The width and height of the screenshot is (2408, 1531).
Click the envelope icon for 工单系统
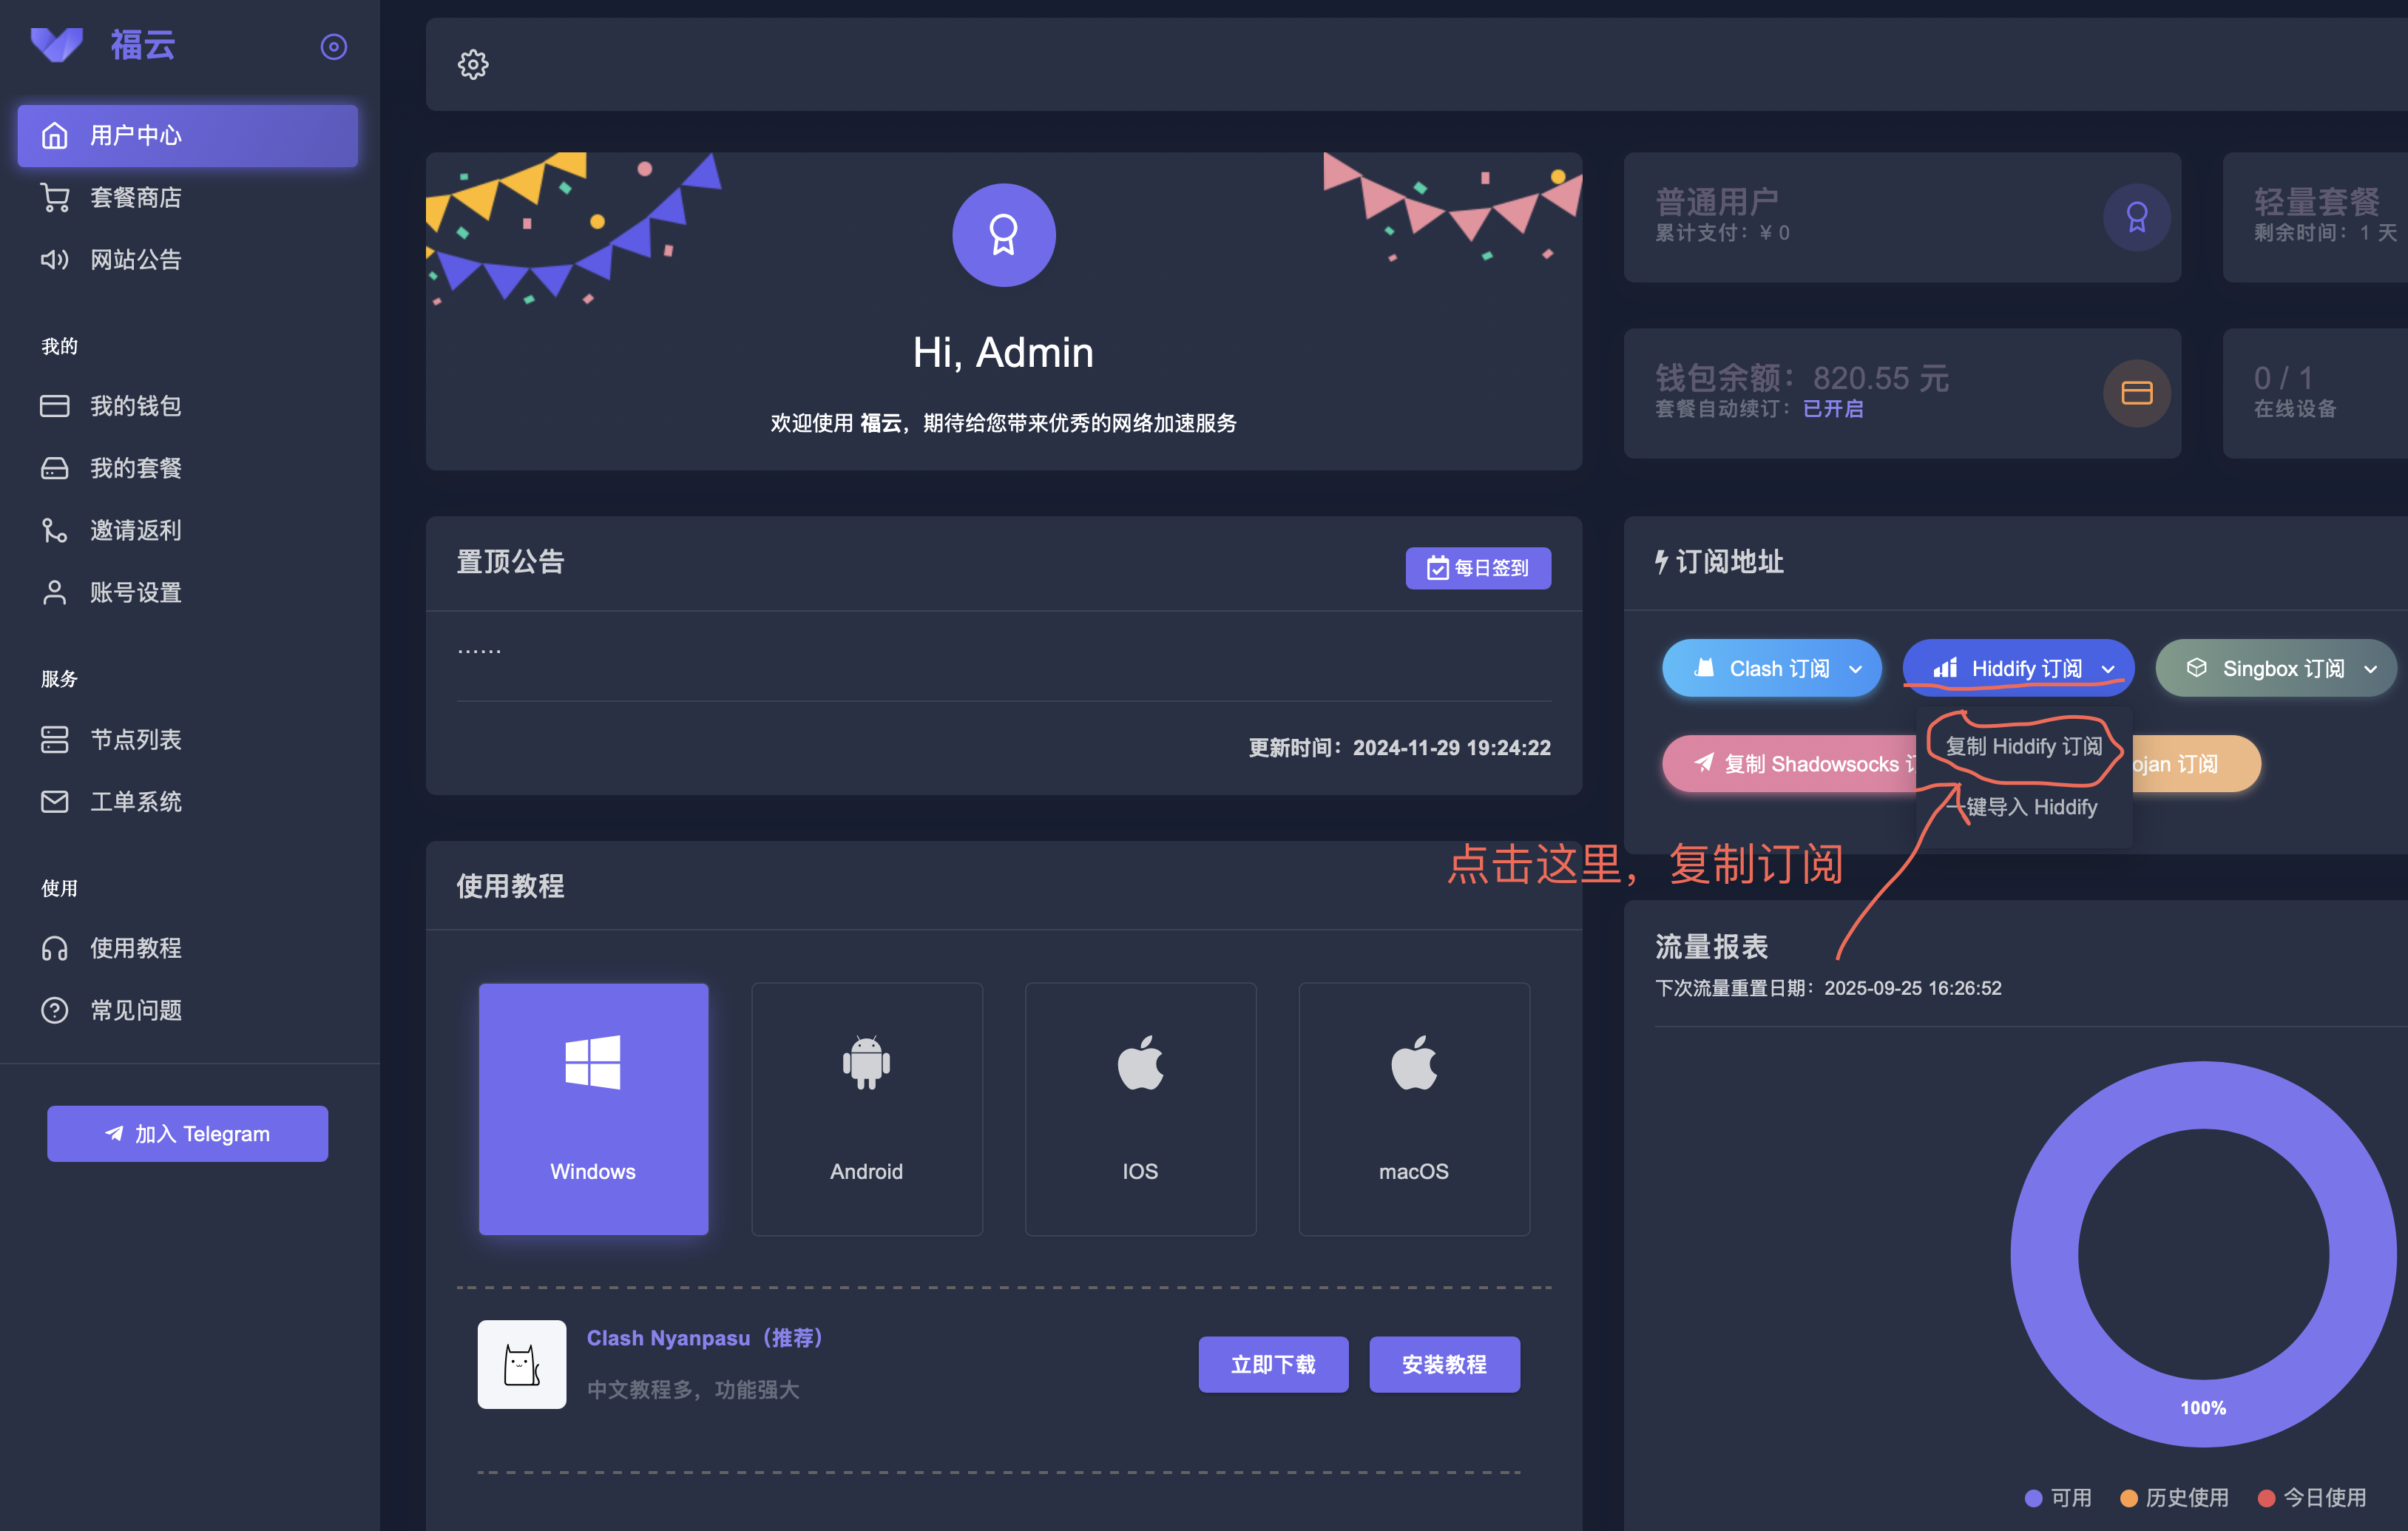[55, 802]
